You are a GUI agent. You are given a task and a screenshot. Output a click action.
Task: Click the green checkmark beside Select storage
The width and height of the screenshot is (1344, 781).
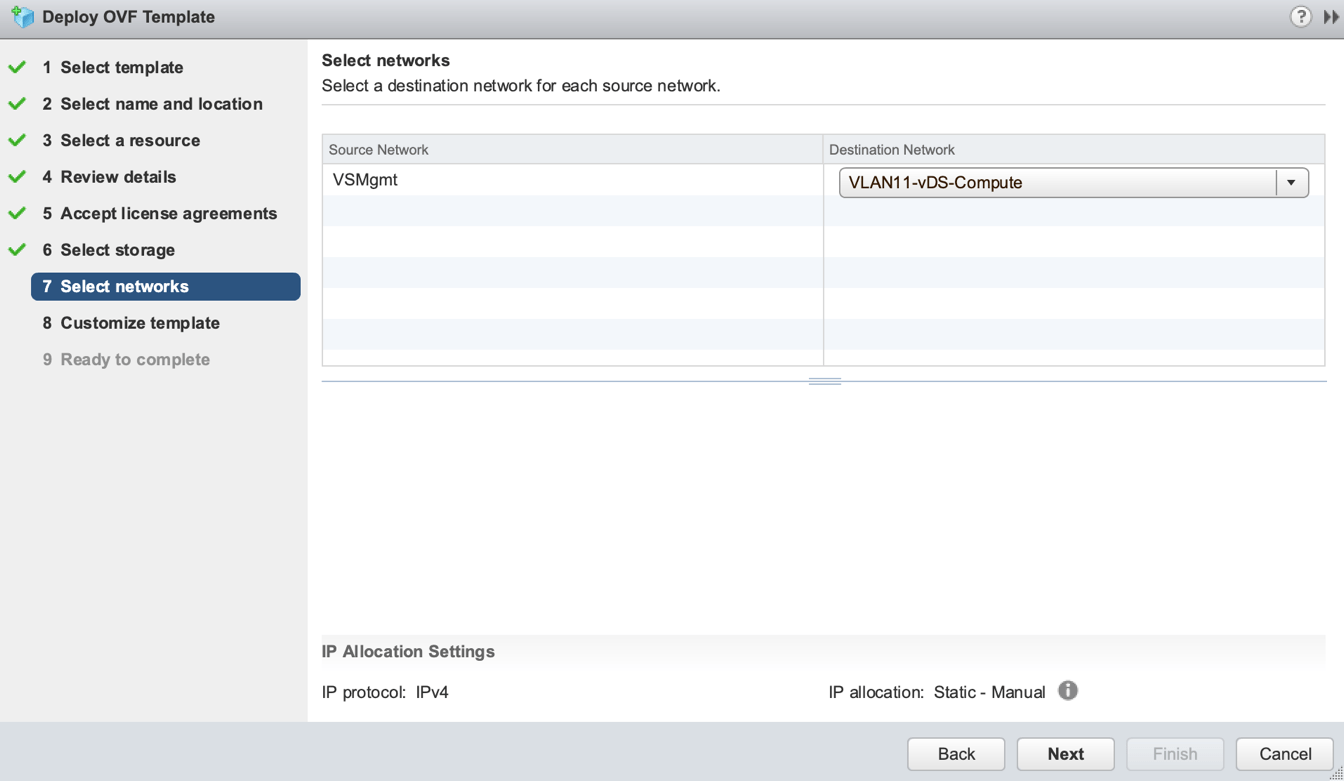click(x=17, y=250)
